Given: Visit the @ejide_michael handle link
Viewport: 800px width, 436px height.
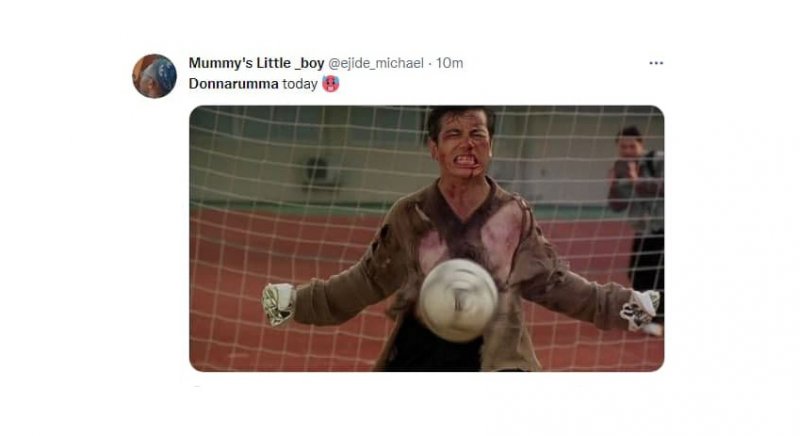Looking at the screenshot, I should coord(376,63).
